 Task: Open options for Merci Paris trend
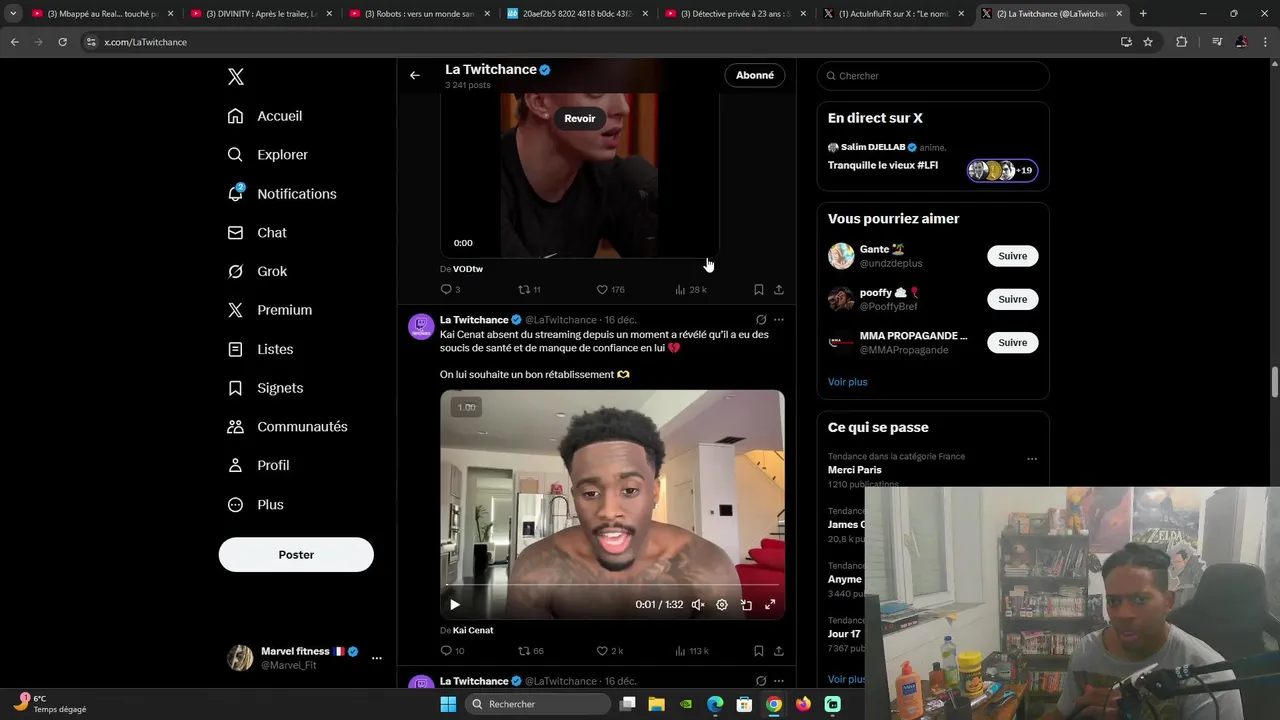[x=1032, y=459]
